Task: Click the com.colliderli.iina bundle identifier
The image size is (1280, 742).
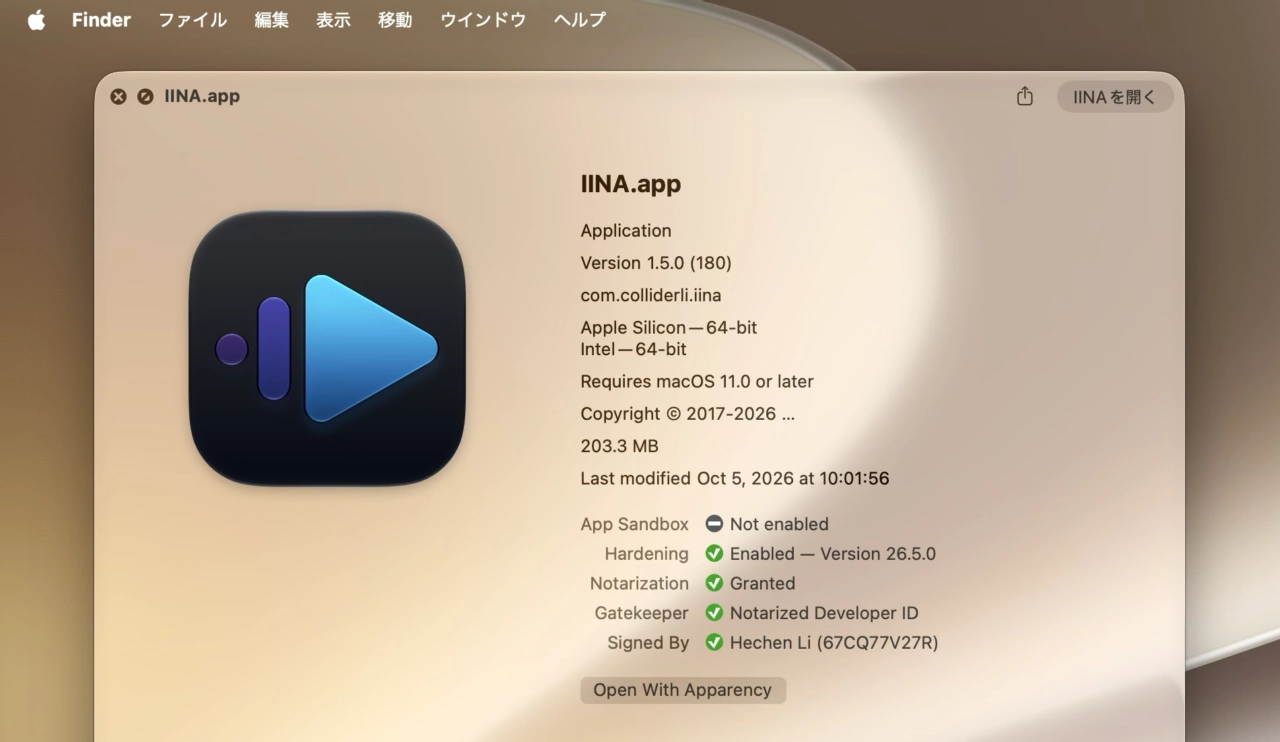Action: [651, 296]
